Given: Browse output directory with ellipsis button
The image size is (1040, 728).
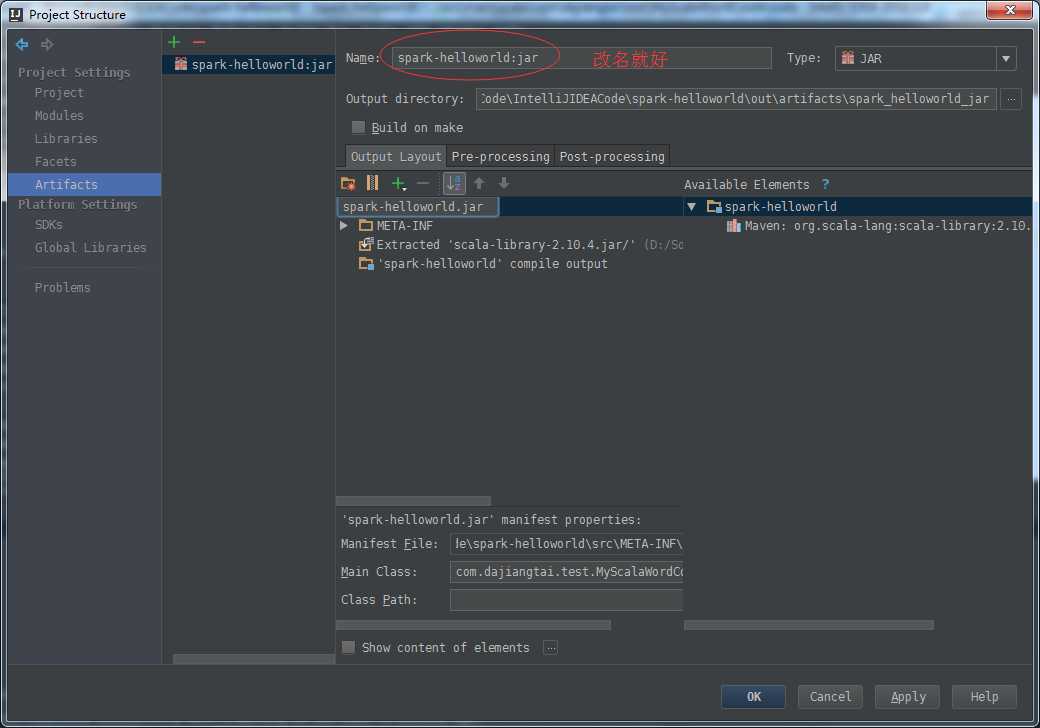Looking at the screenshot, I should (x=1011, y=99).
